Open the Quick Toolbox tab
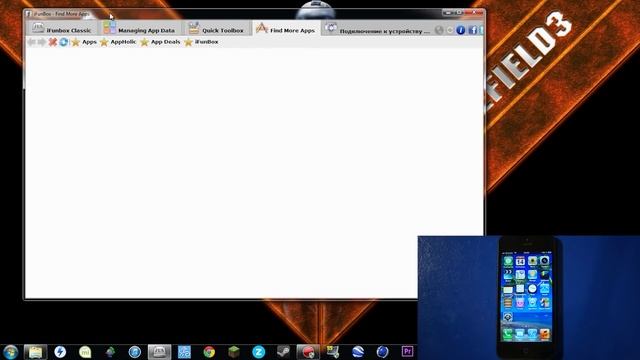Viewport: 640px width, 360px height. (216, 29)
